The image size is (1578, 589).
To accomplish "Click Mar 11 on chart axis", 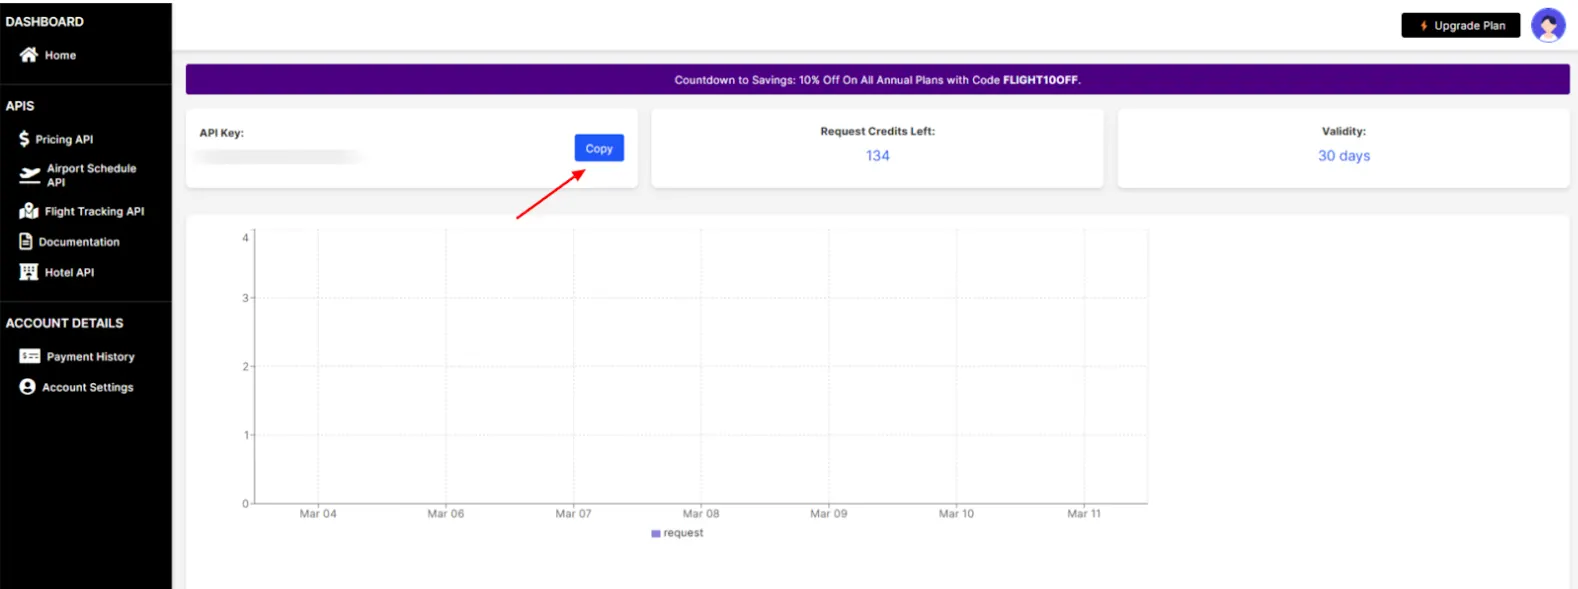I will [1084, 514].
